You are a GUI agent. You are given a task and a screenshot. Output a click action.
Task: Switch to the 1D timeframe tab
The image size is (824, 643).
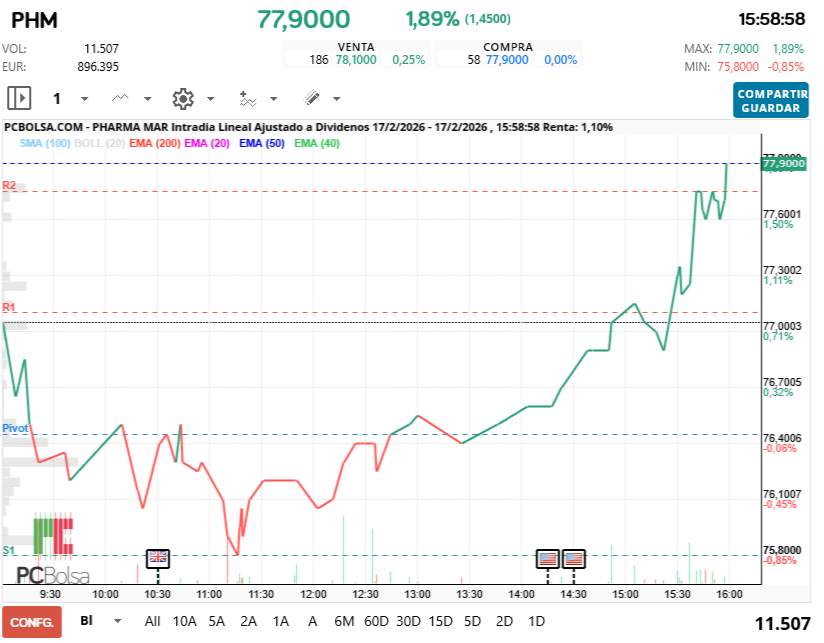point(536,620)
